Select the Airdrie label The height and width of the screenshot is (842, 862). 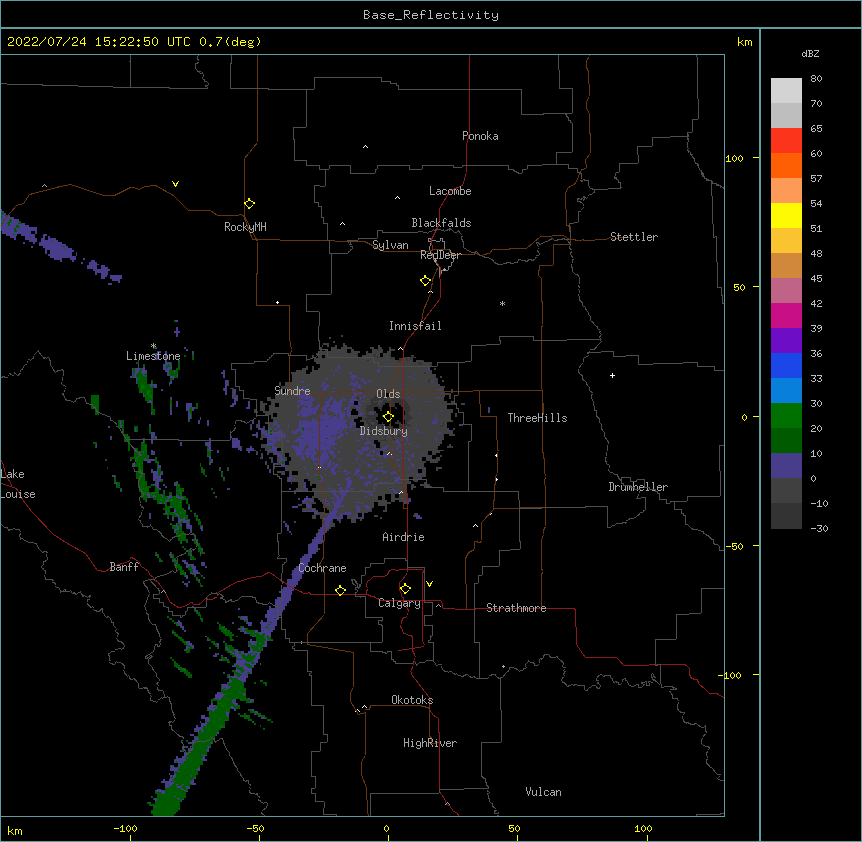[x=403, y=537]
